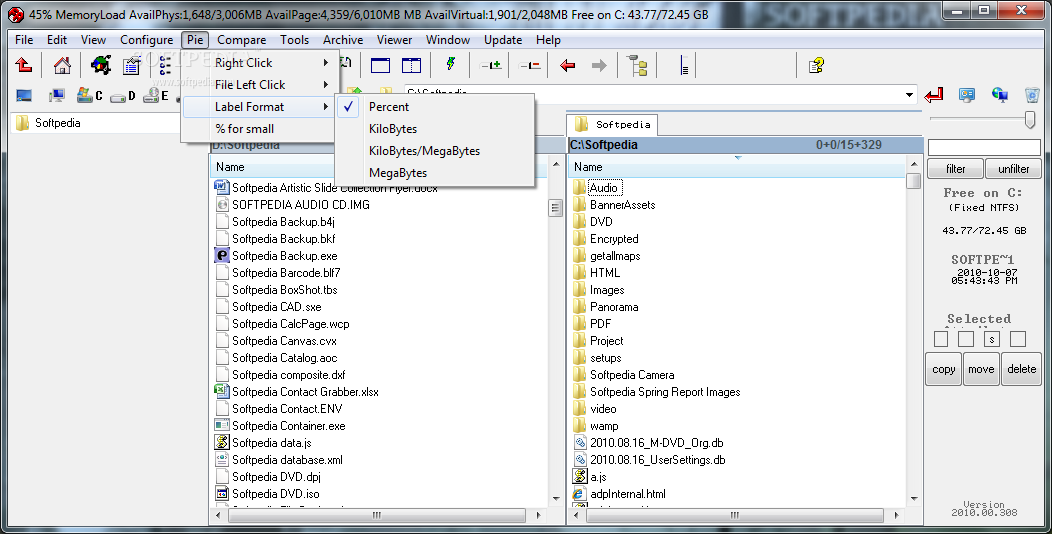The height and width of the screenshot is (534, 1052).
Task: Toggle the 's' Selected attribute checkbox
Action: pos(992,339)
